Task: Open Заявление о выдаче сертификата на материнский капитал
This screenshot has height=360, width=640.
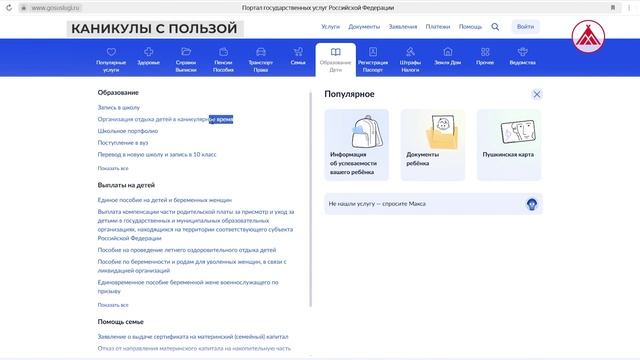Action: click(193, 337)
